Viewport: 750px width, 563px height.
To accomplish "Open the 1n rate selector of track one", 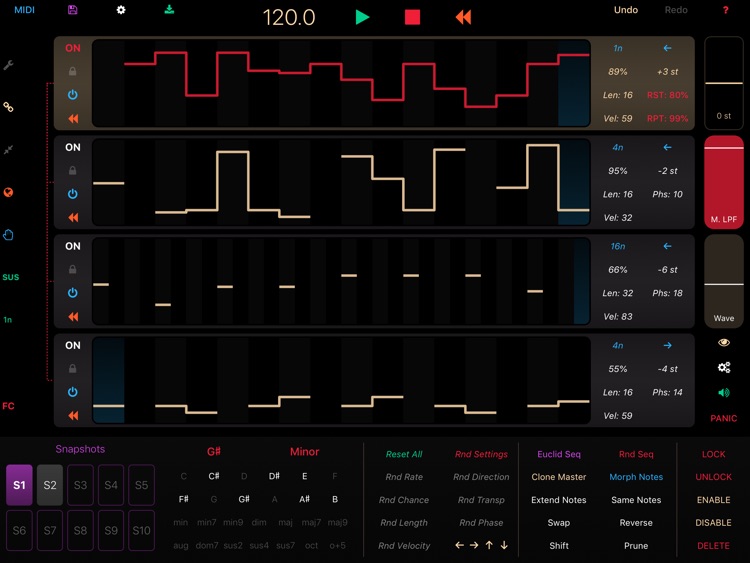I will tap(618, 48).
